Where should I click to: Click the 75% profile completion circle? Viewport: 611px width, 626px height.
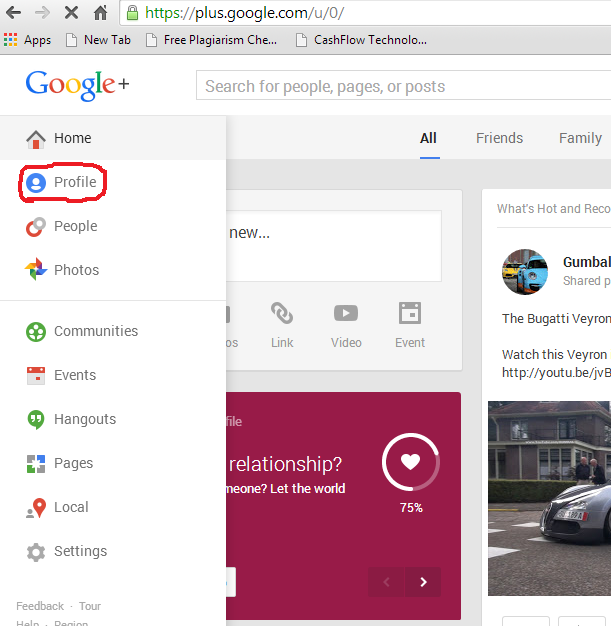coord(410,462)
